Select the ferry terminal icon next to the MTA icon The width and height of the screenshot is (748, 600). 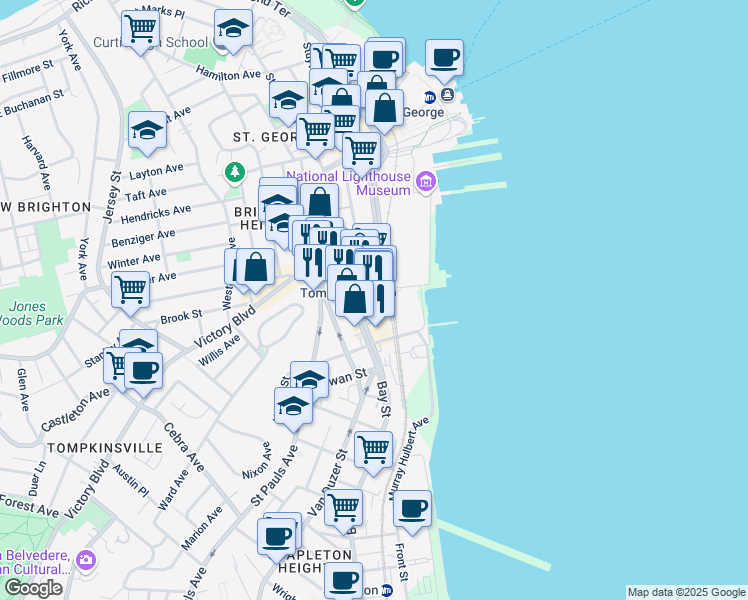click(x=447, y=94)
